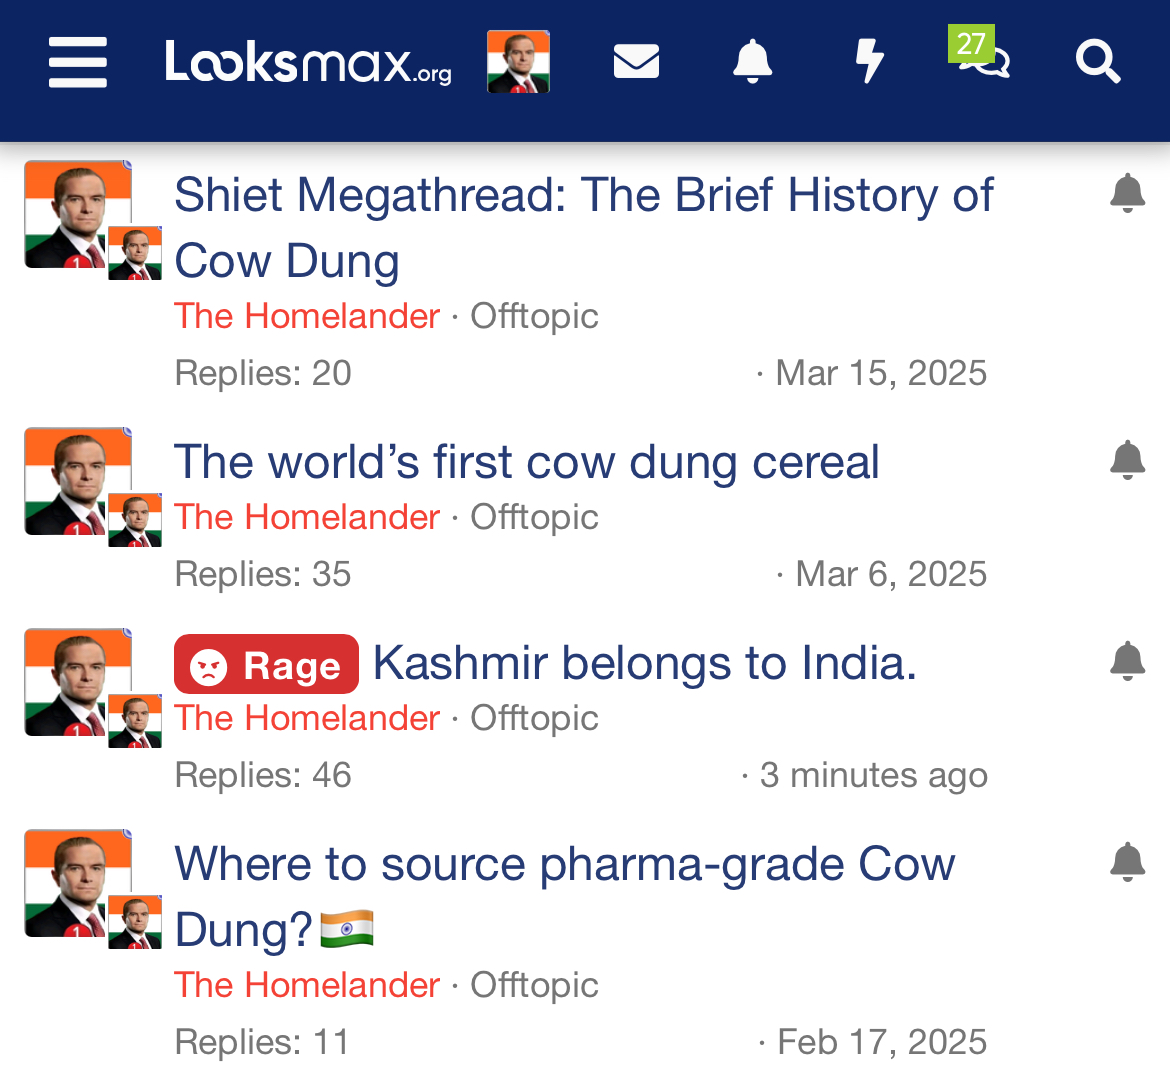Open the account avatar in header

(x=519, y=62)
